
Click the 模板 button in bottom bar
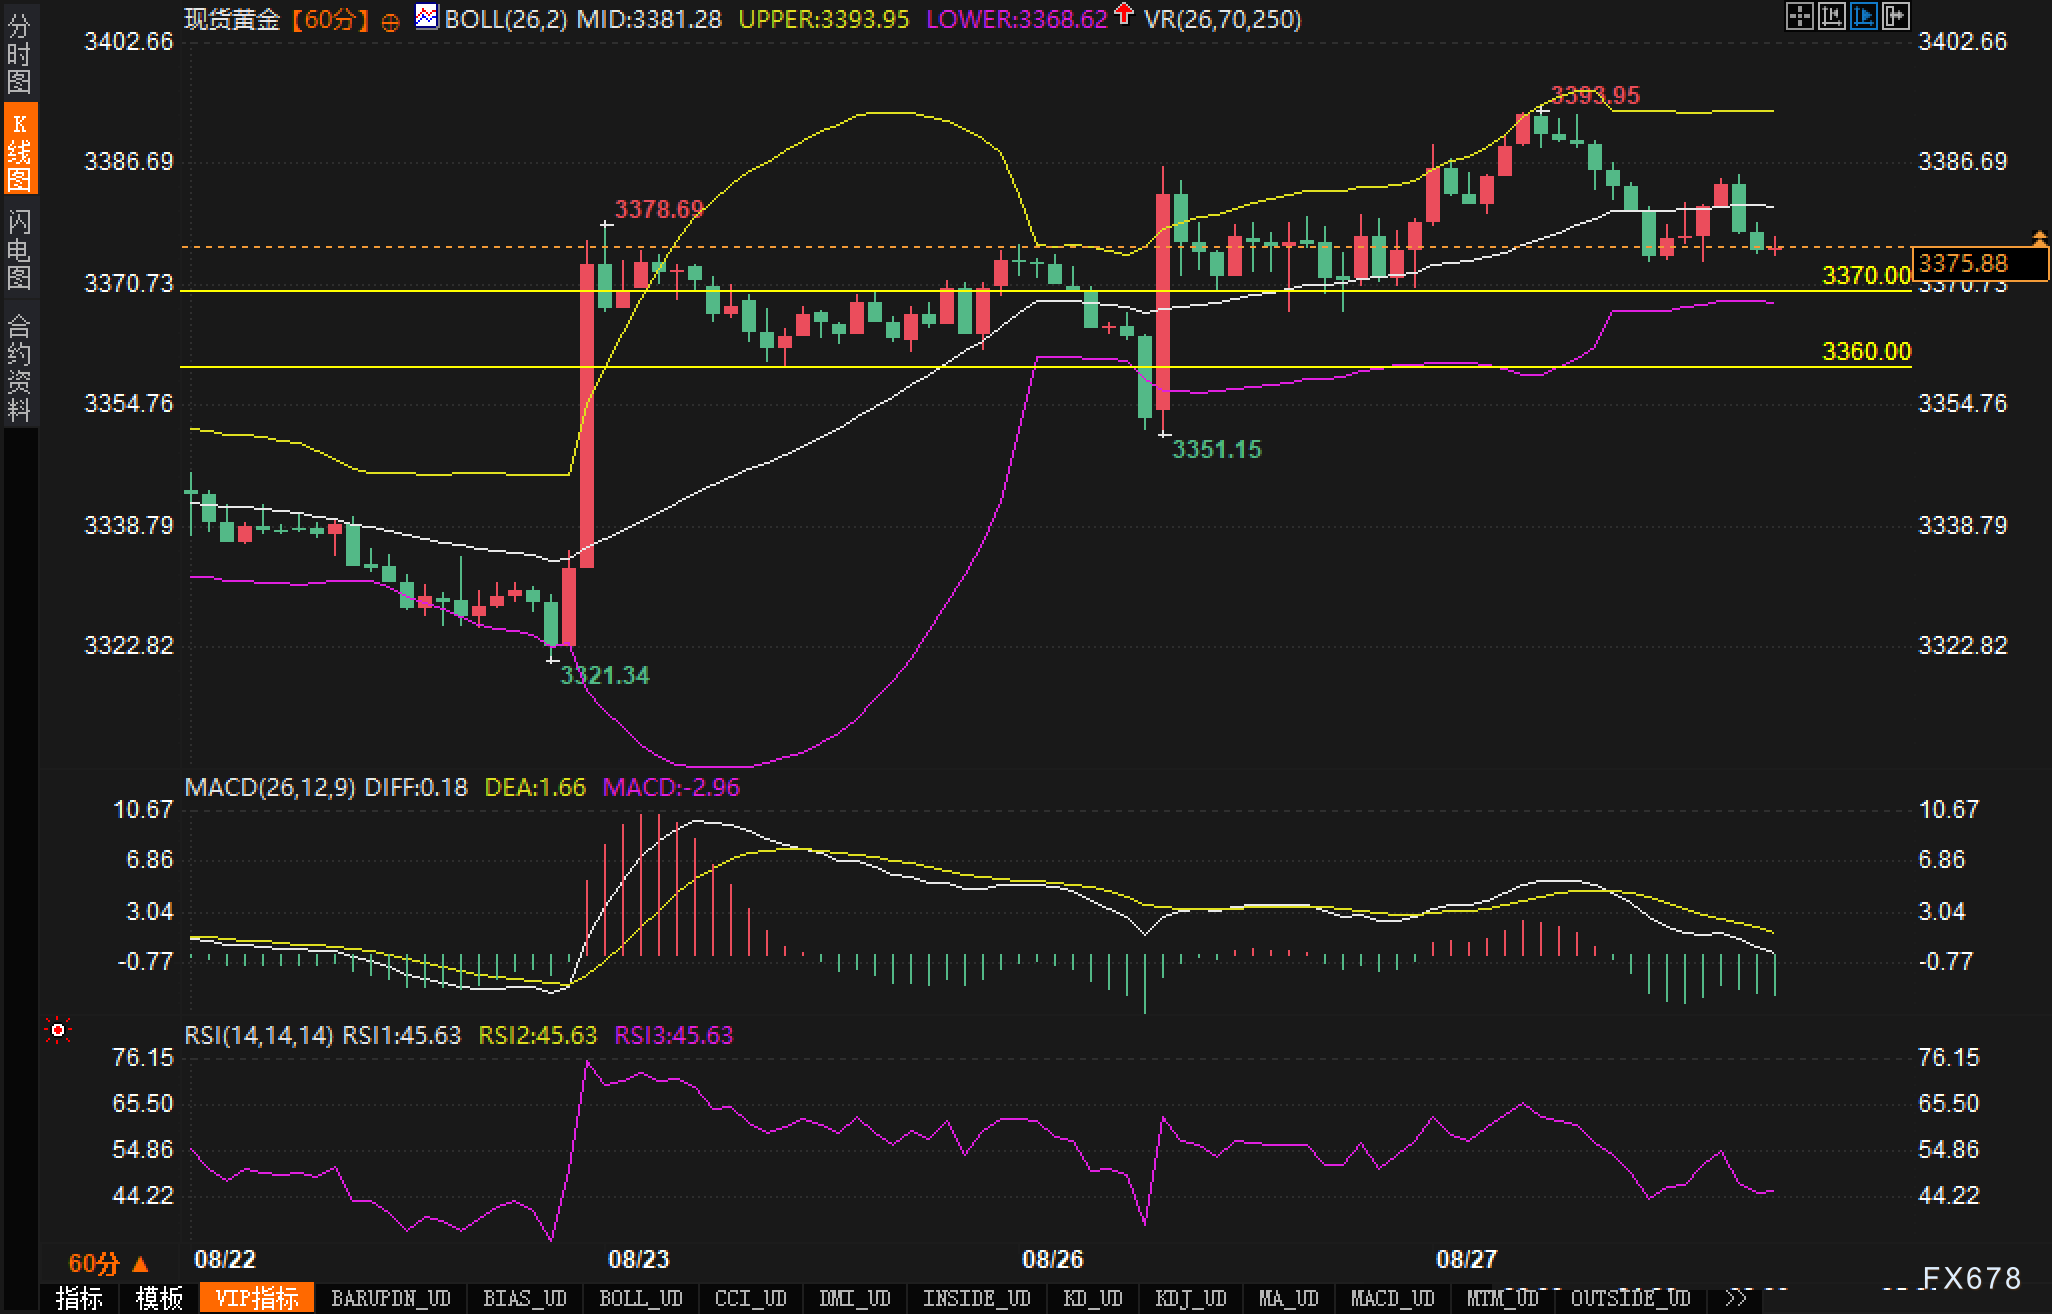(x=159, y=1298)
